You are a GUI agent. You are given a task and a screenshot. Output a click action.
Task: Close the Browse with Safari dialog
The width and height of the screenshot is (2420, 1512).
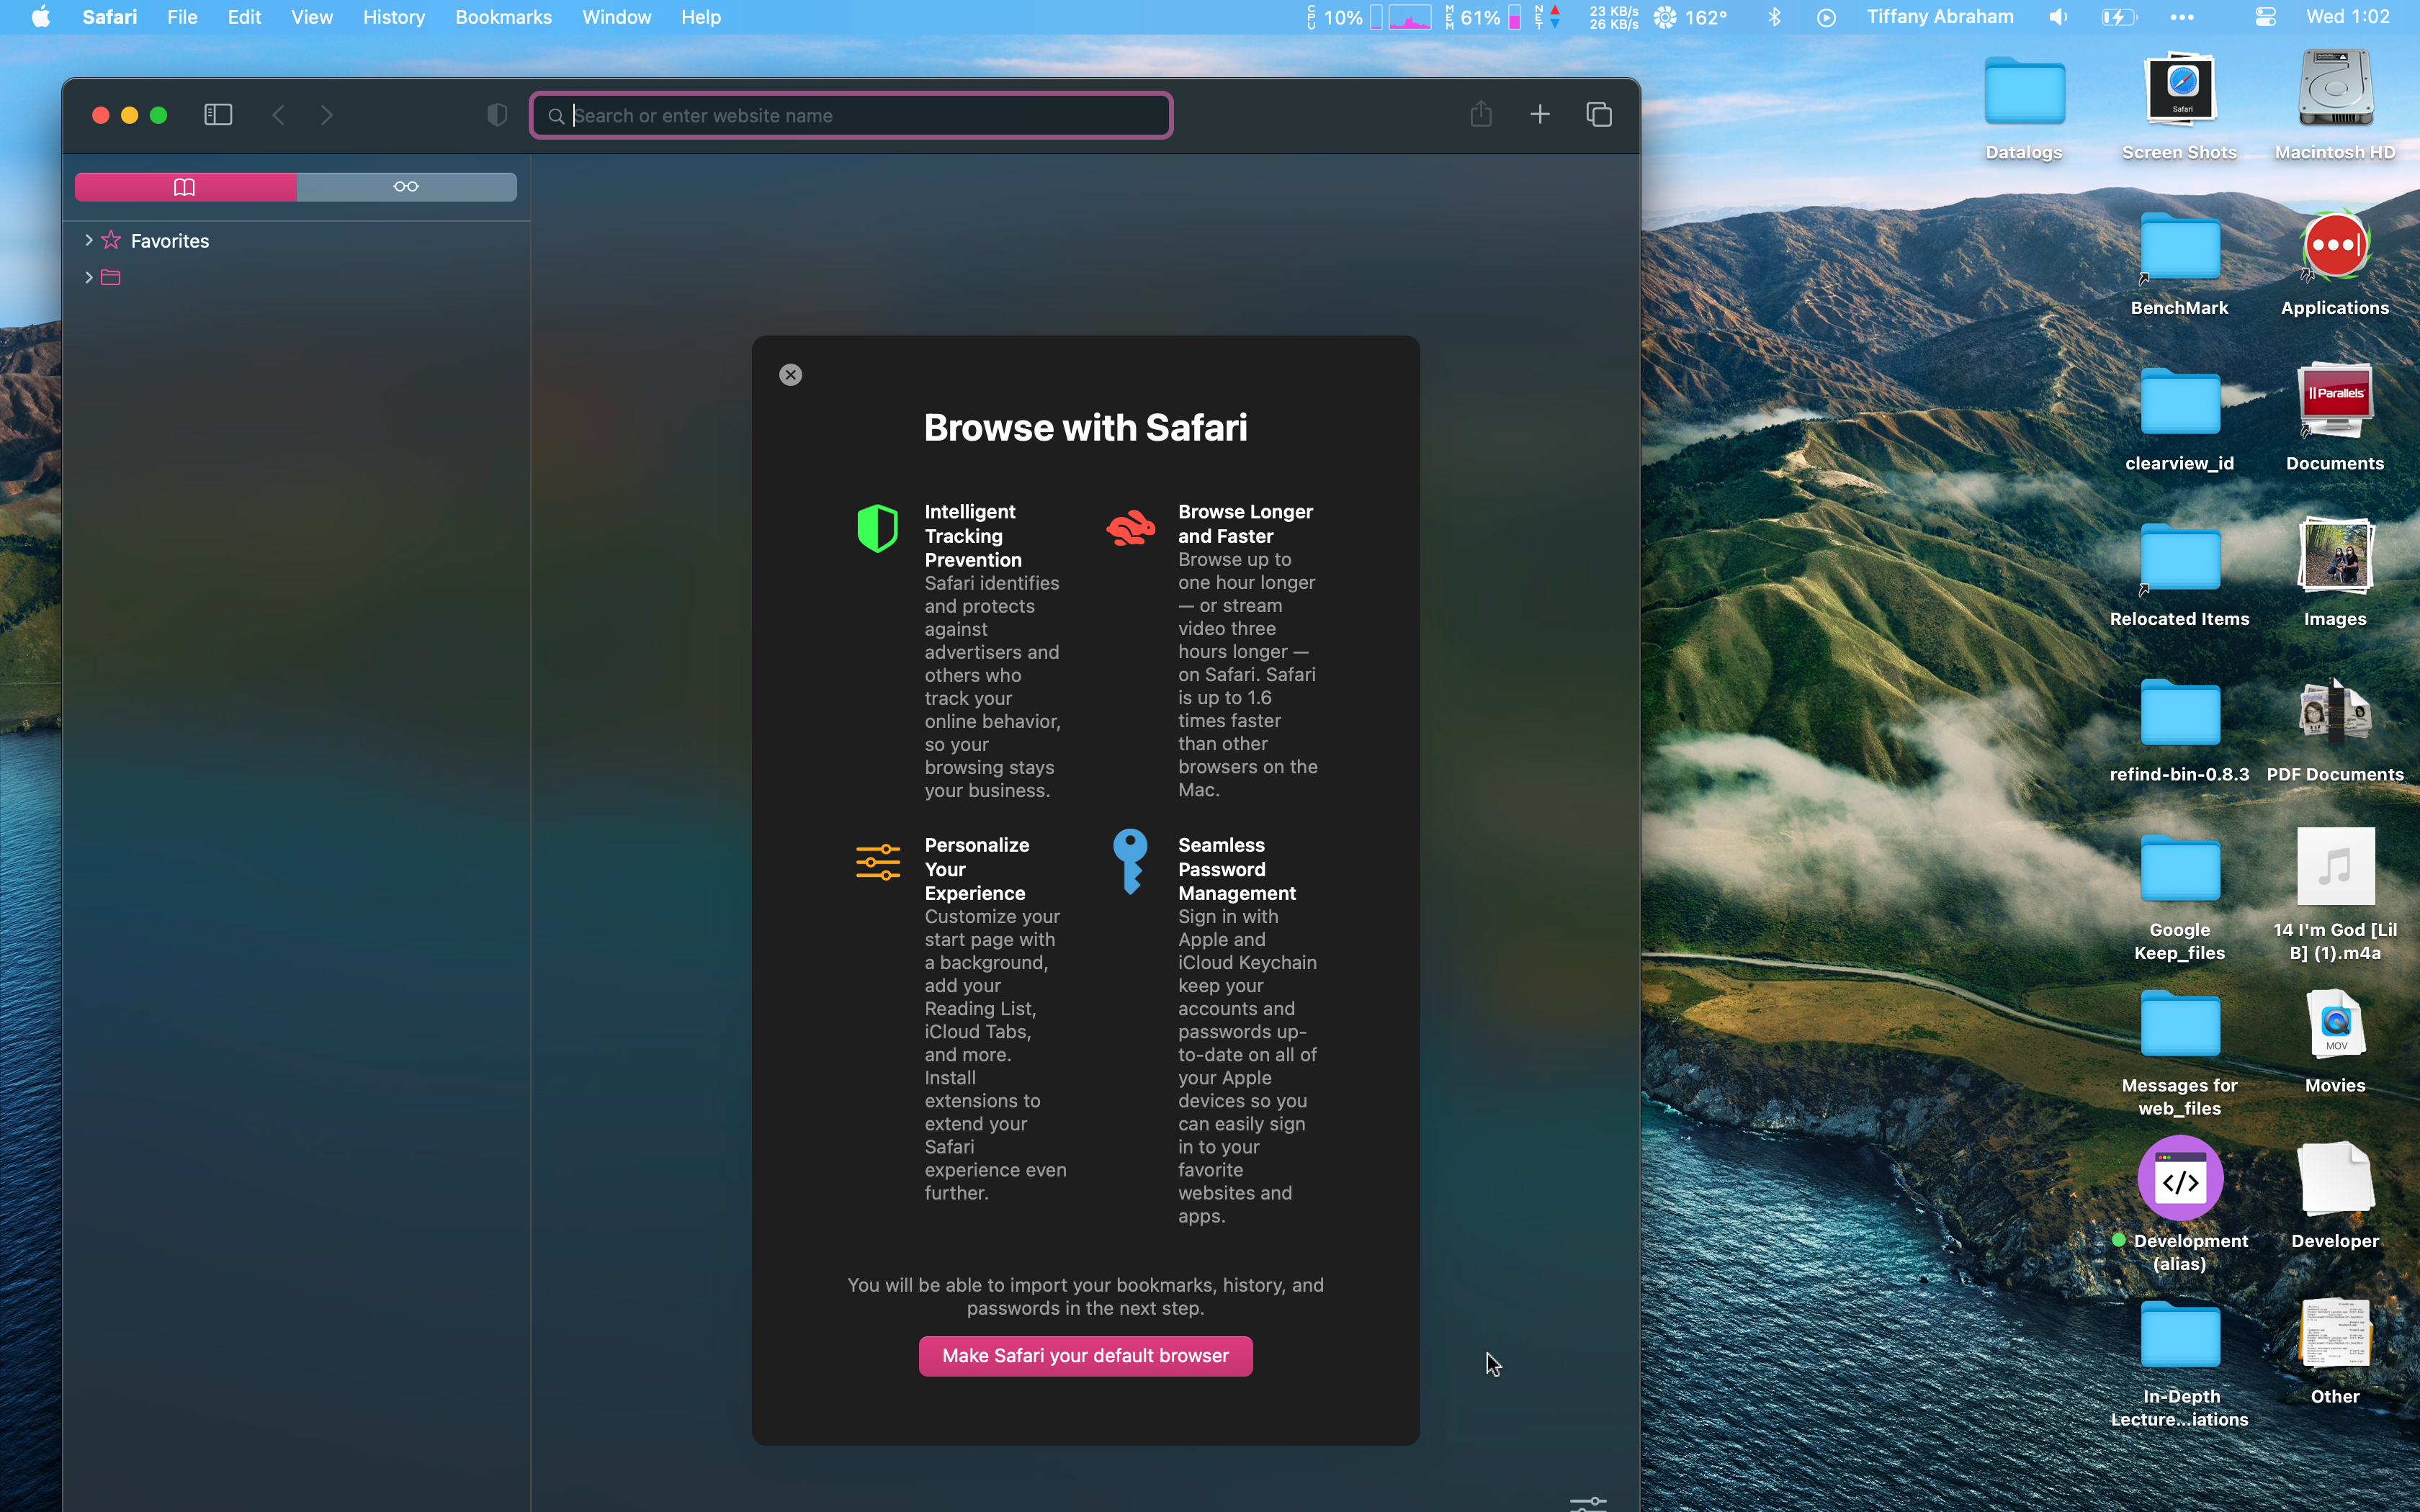(x=790, y=375)
